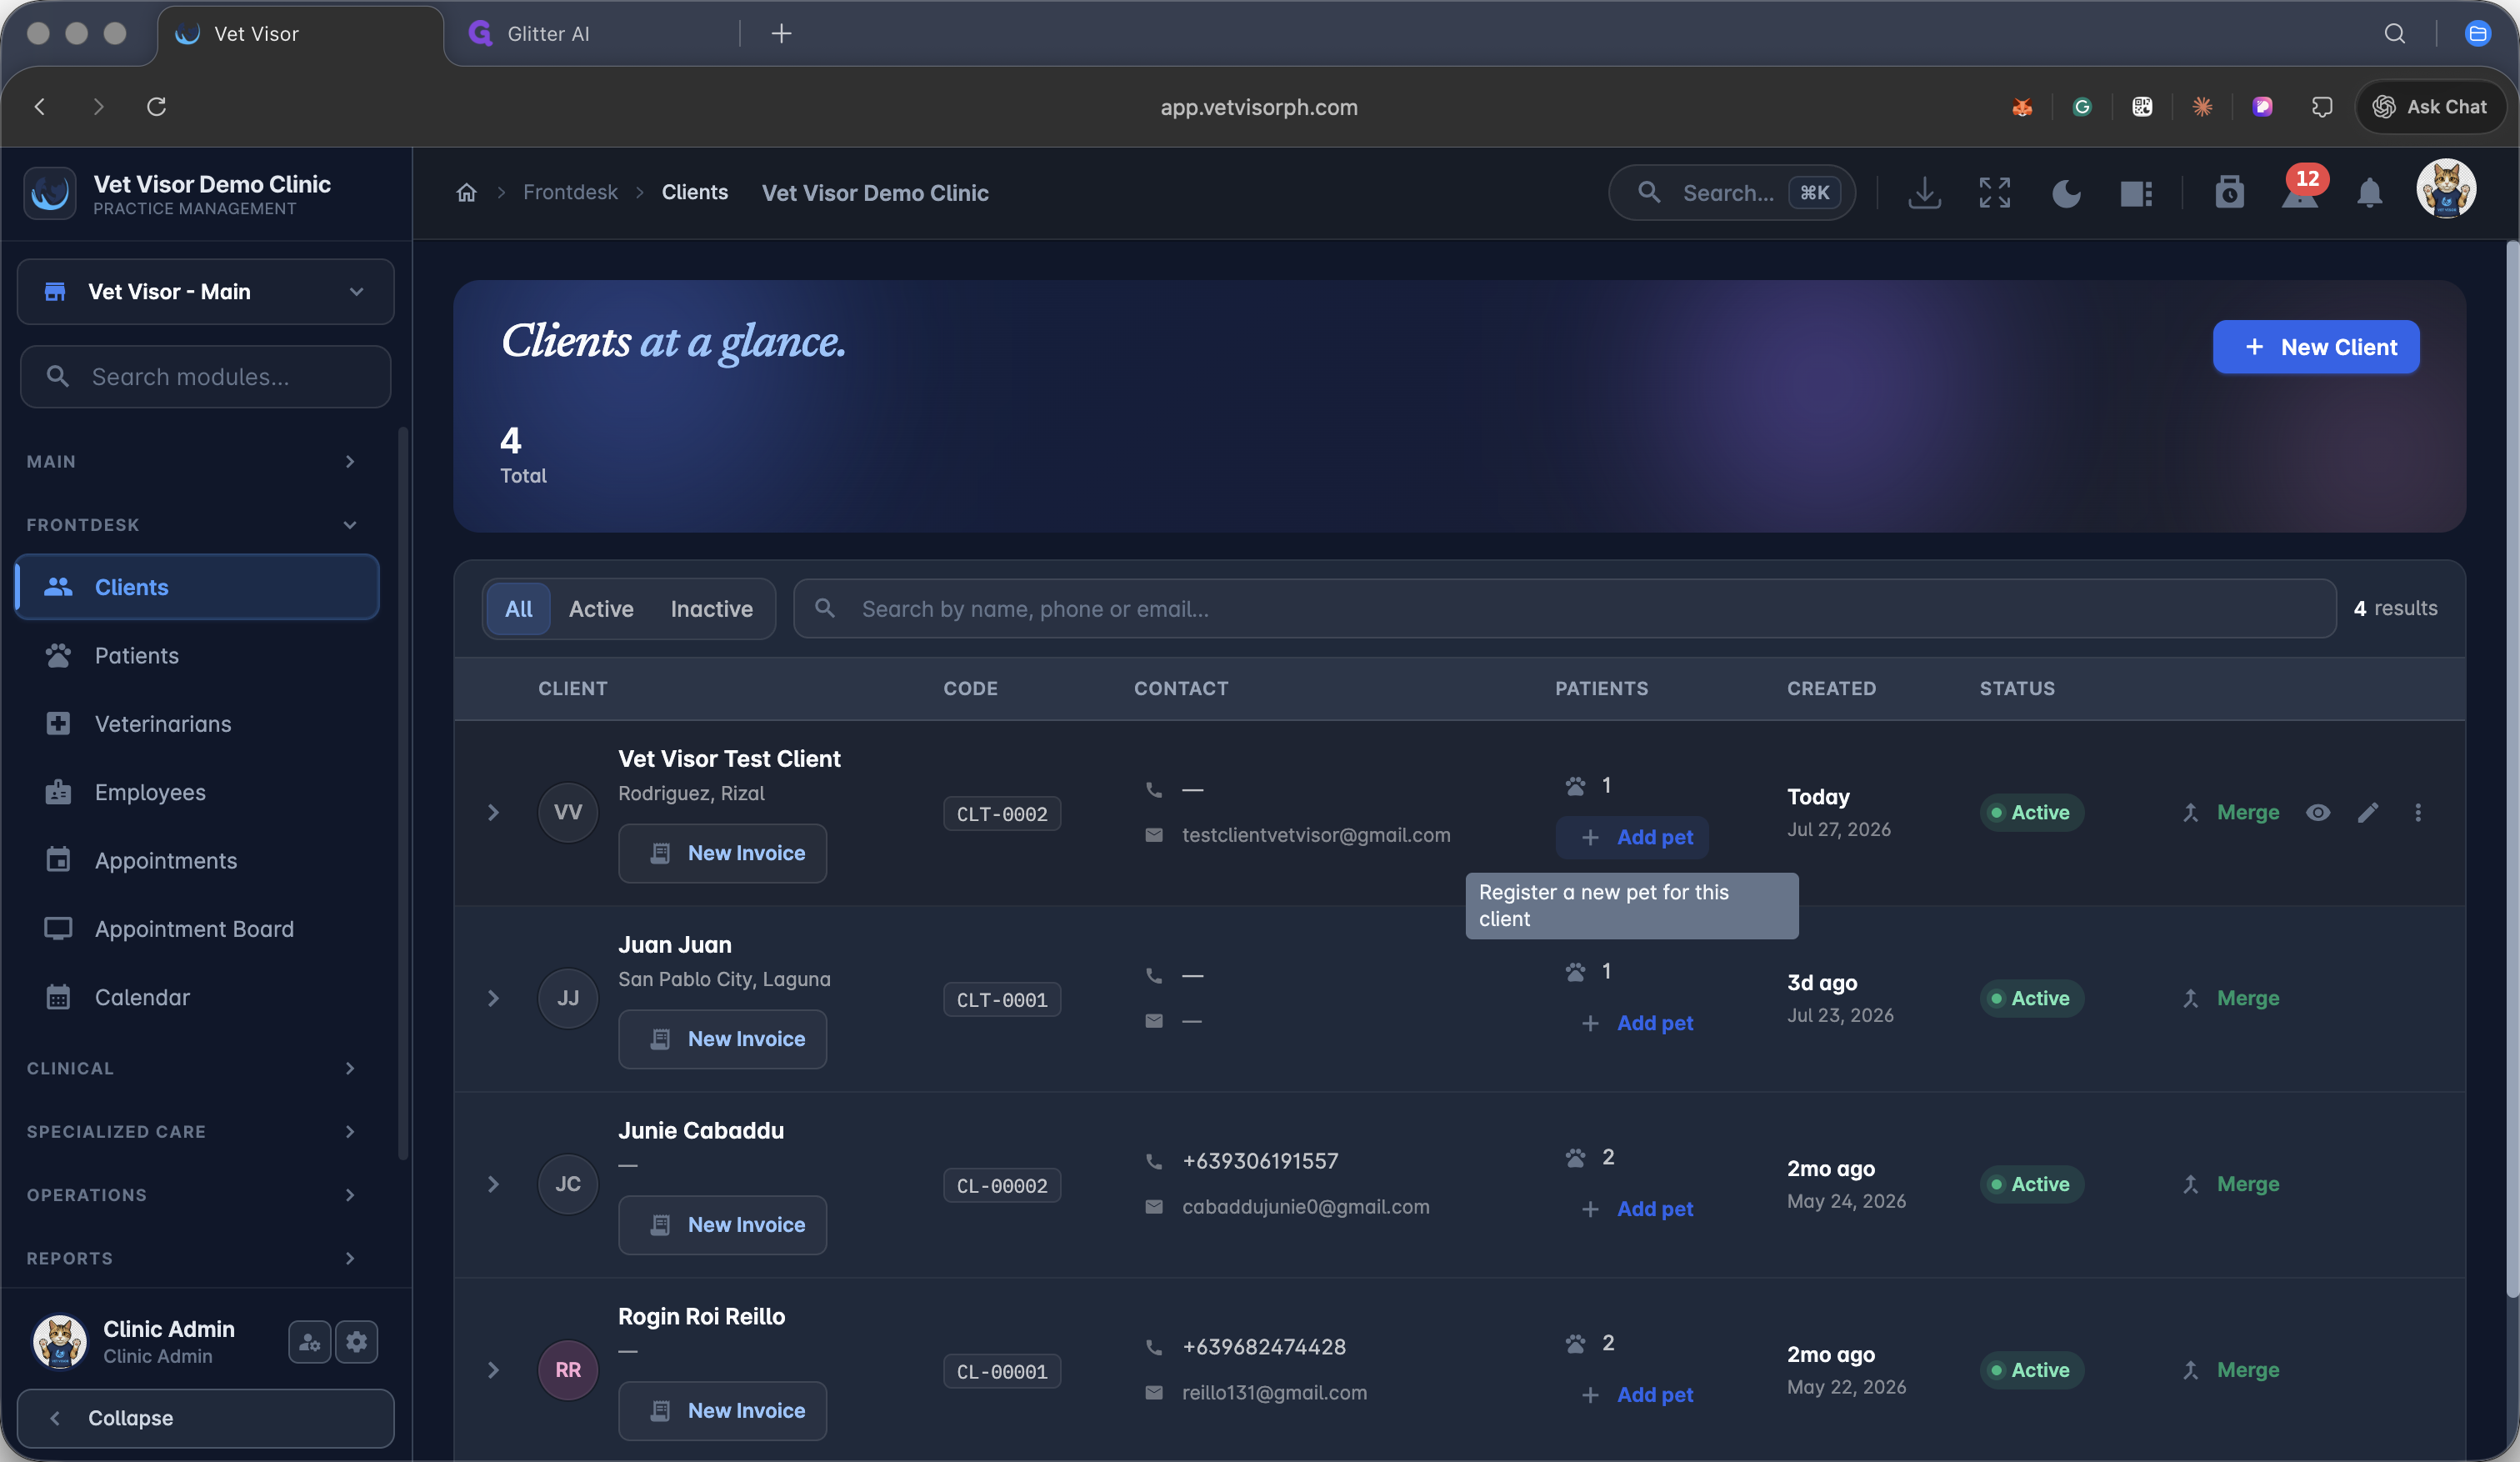Screen dimensions: 2520x1462
Task: Open Appointments in the sidebar
Action: coord(197,860)
